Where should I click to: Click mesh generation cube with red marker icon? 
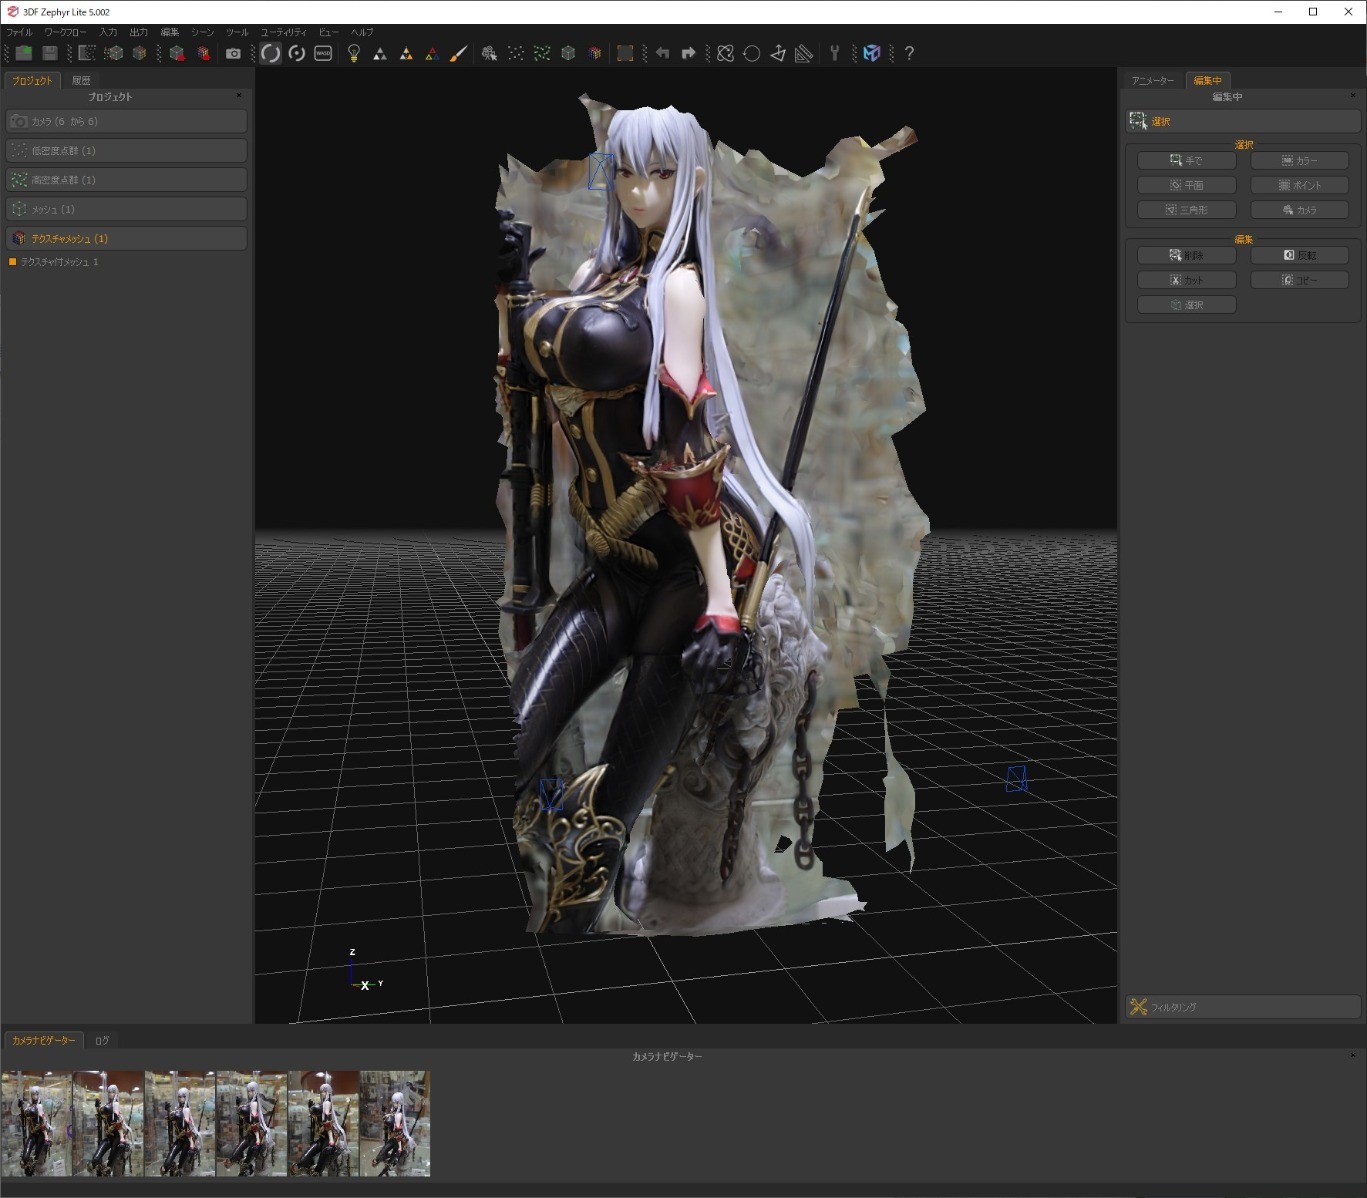(x=177, y=53)
